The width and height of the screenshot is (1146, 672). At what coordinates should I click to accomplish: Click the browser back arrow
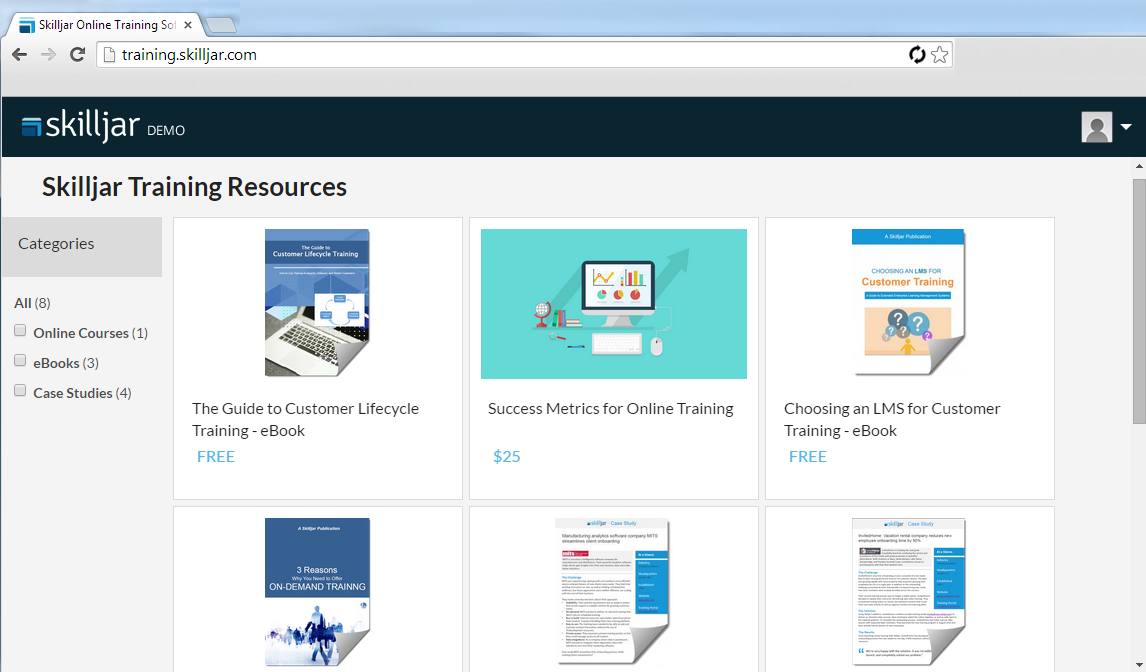[20, 55]
